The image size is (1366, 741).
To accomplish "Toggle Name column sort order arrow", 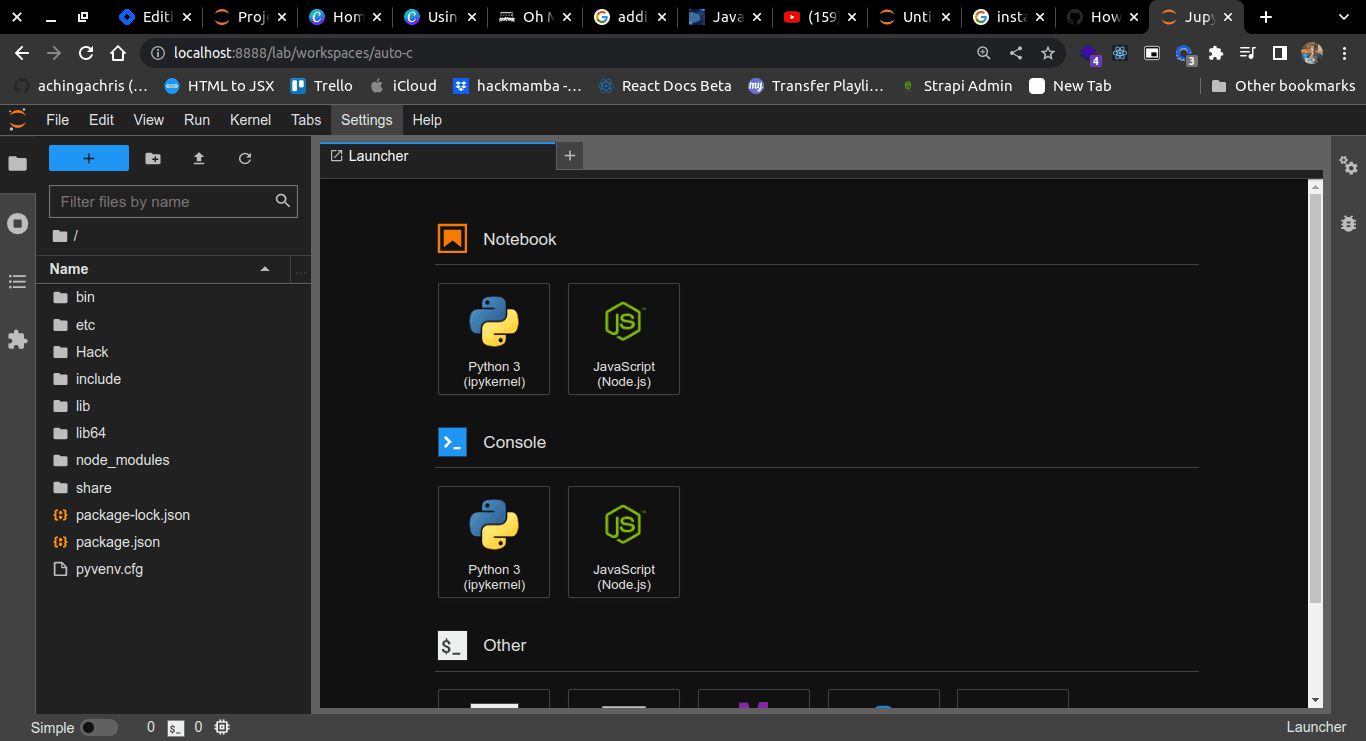I will point(265,269).
